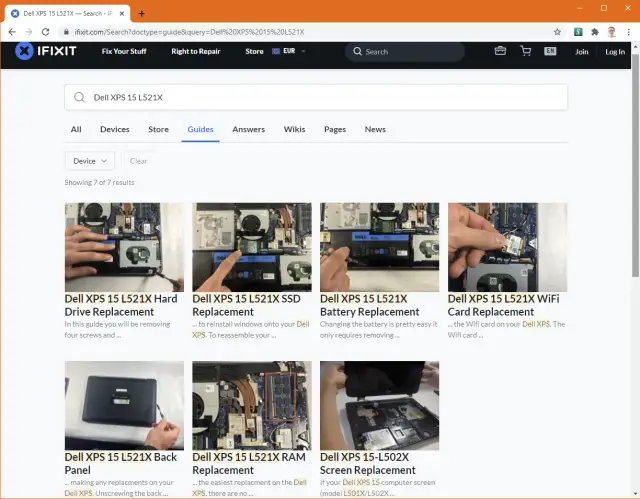Click WiFi Card Replacement thumbnail image
This screenshot has height=499, width=640.
click(507, 247)
